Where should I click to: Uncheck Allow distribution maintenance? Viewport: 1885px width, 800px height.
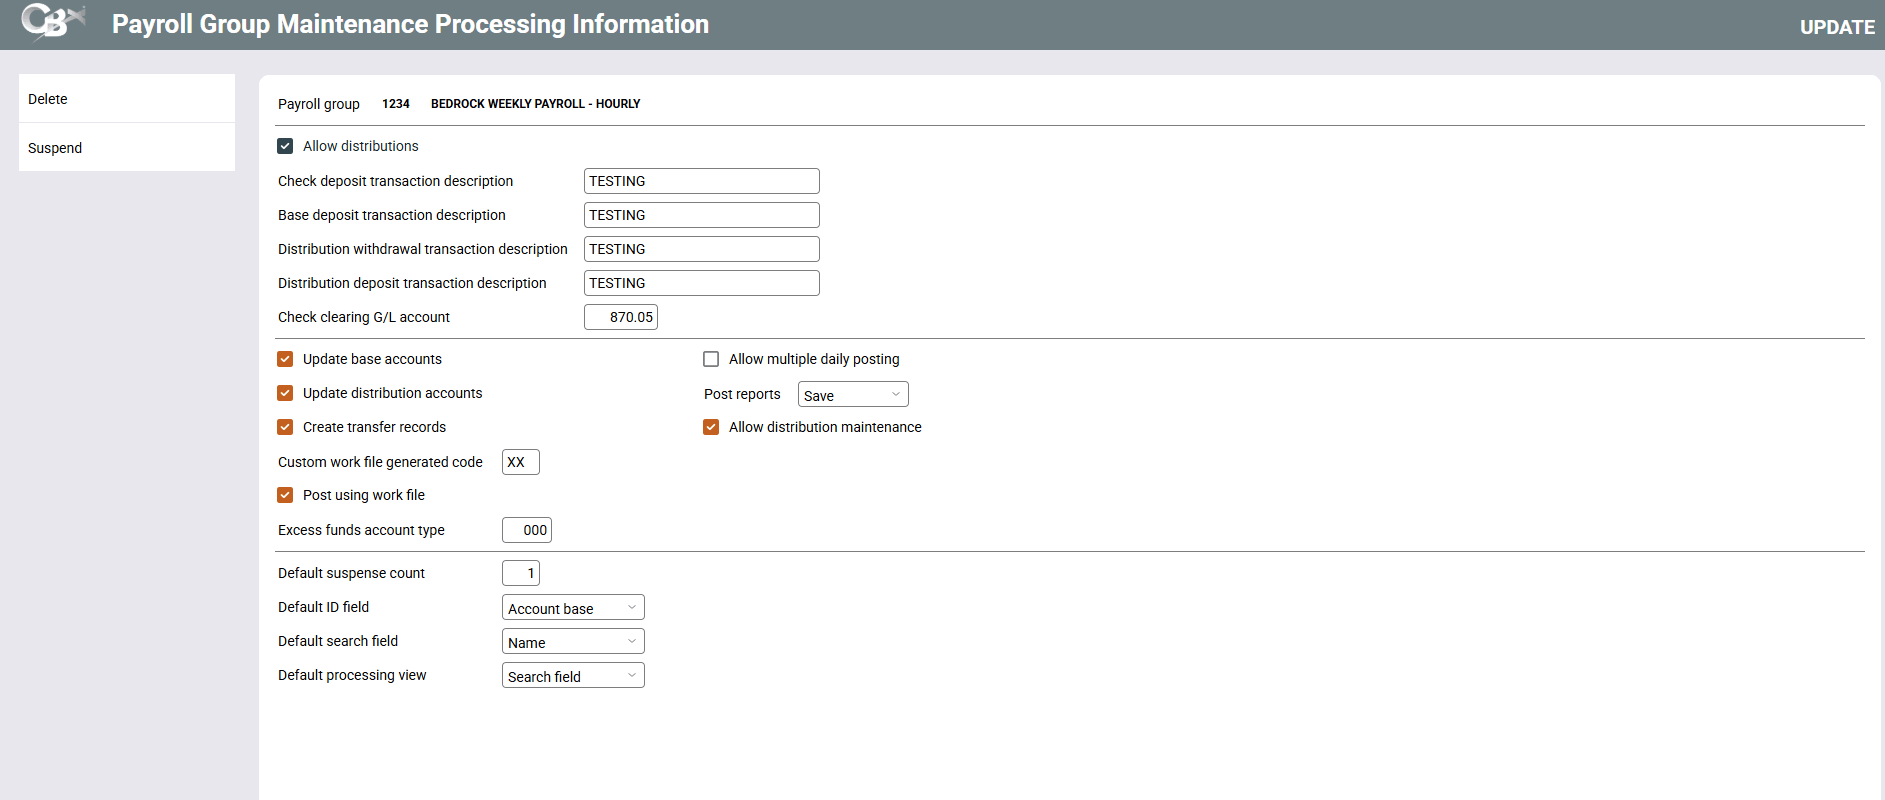tap(711, 427)
